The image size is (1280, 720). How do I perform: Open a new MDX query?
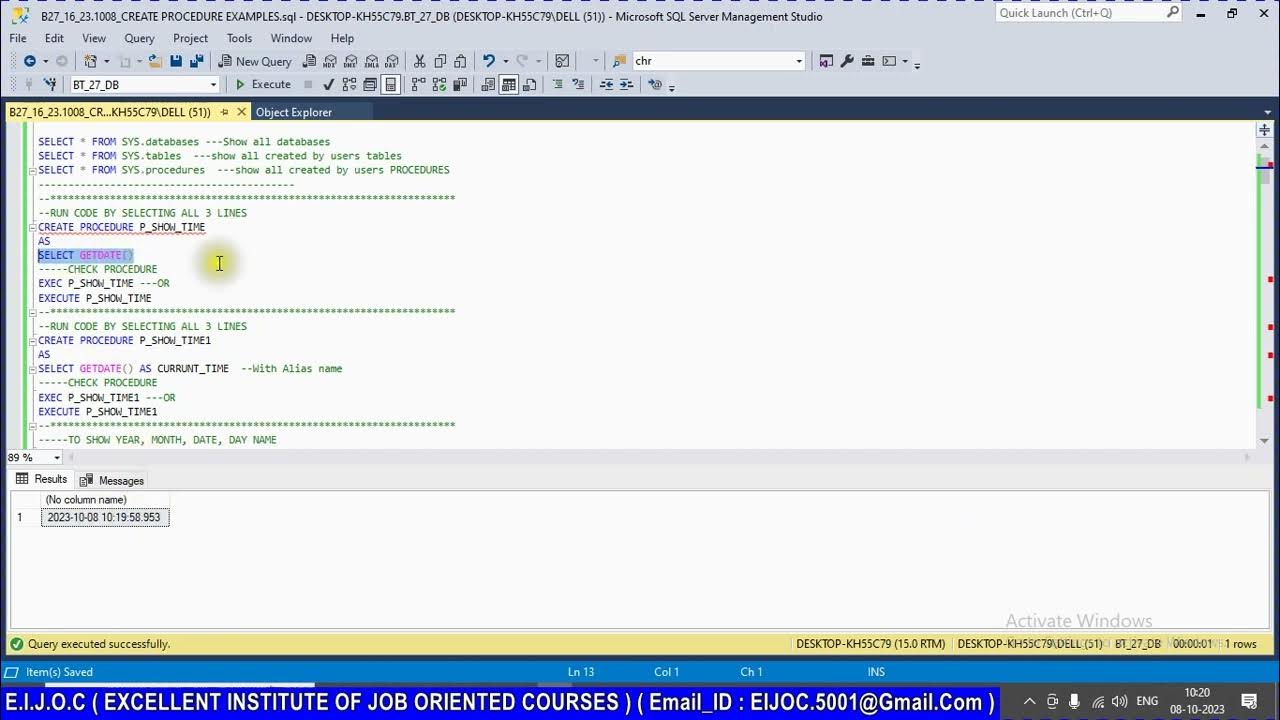click(x=330, y=61)
